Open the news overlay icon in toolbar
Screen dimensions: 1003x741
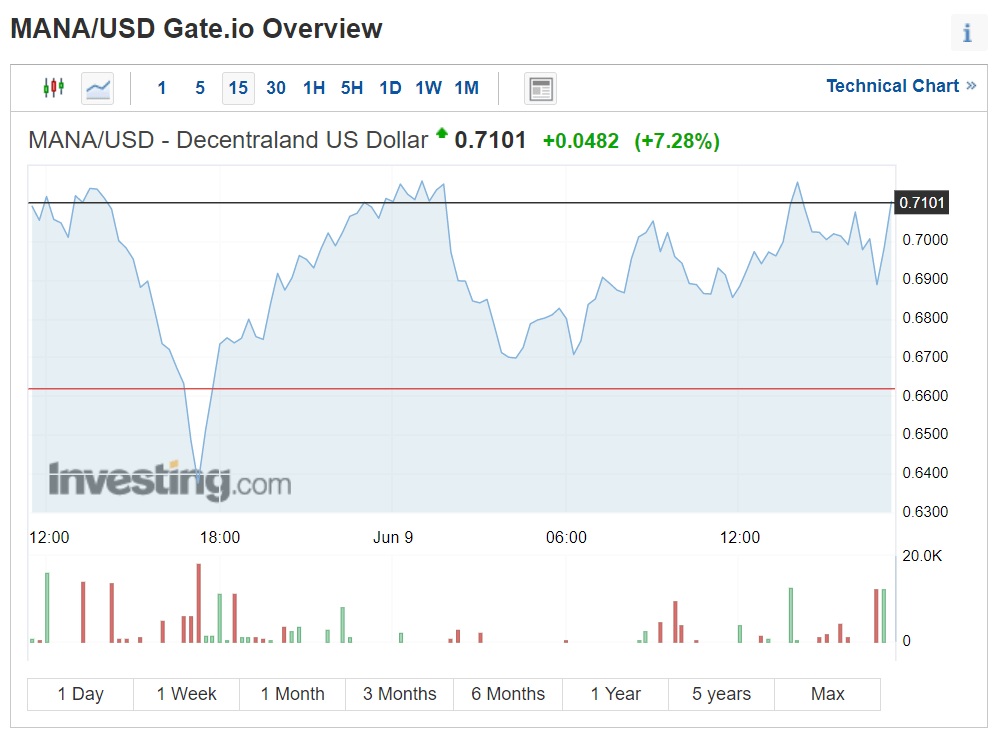point(541,89)
